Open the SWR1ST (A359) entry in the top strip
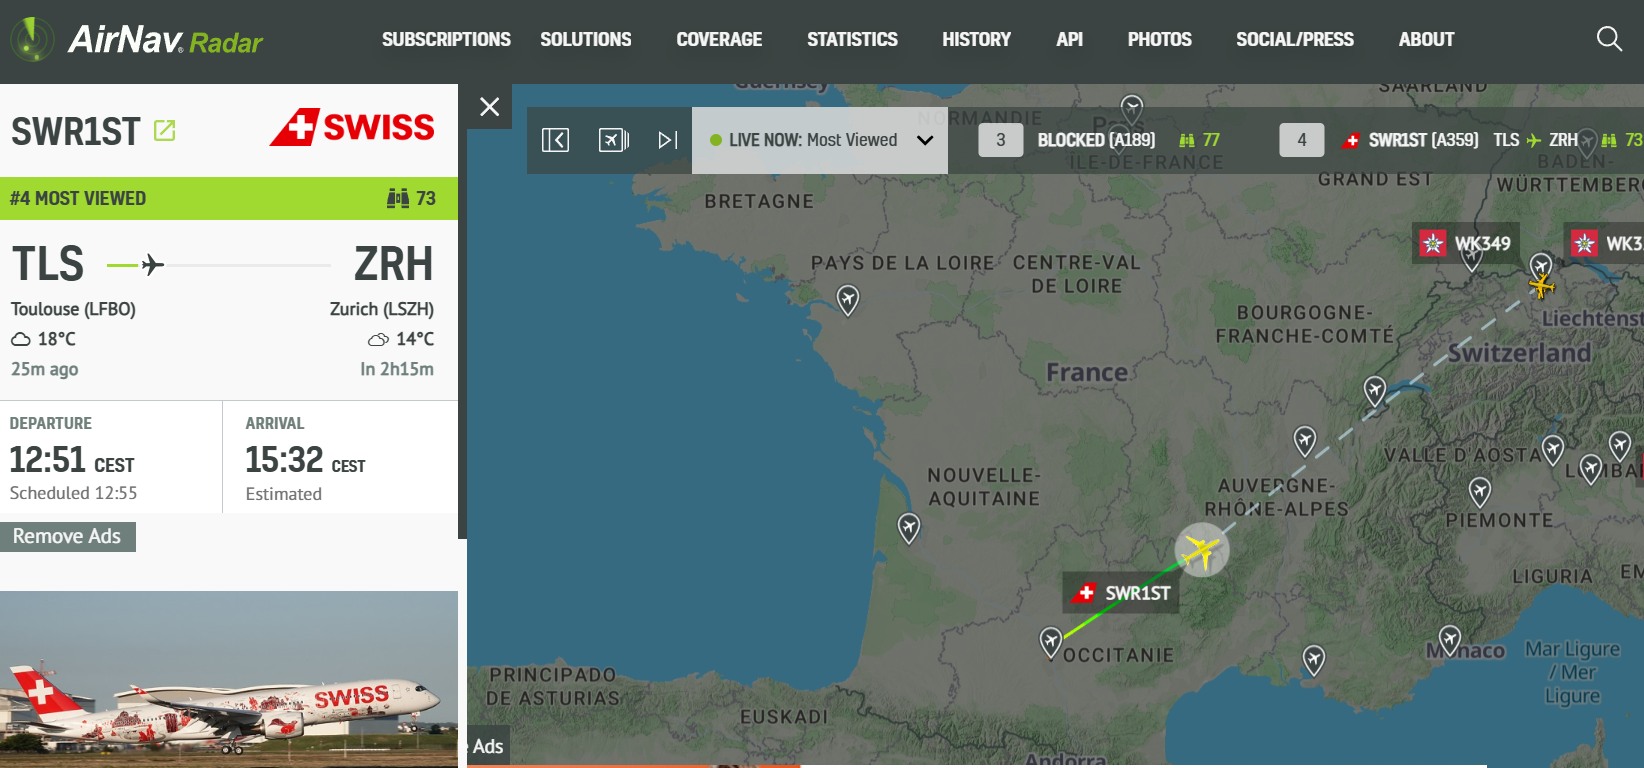The width and height of the screenshot is (1644, 768). click(1423, 140)
